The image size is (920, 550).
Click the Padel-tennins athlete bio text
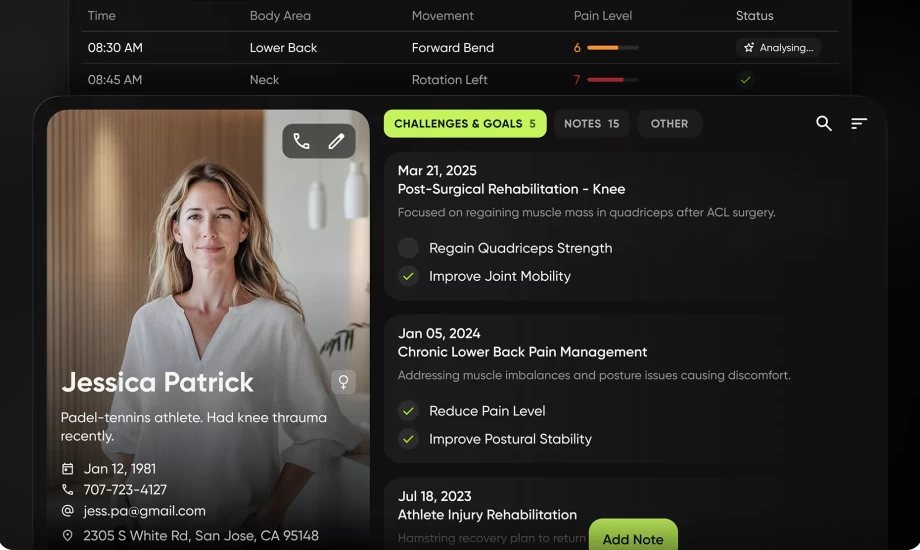click(x=194, y=427)
